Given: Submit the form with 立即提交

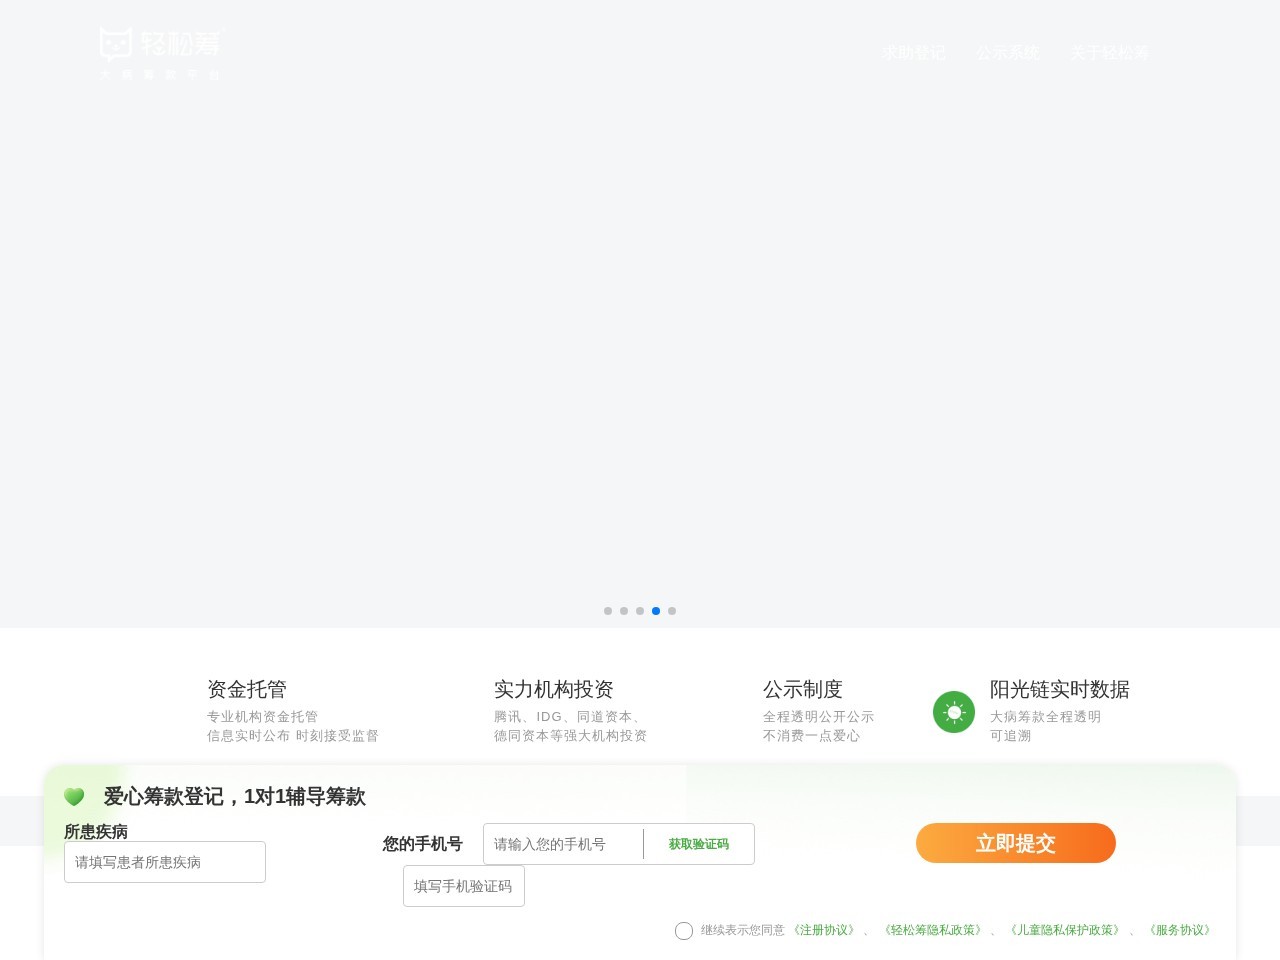Looking at the screenshot, I should coord(1016,843).
